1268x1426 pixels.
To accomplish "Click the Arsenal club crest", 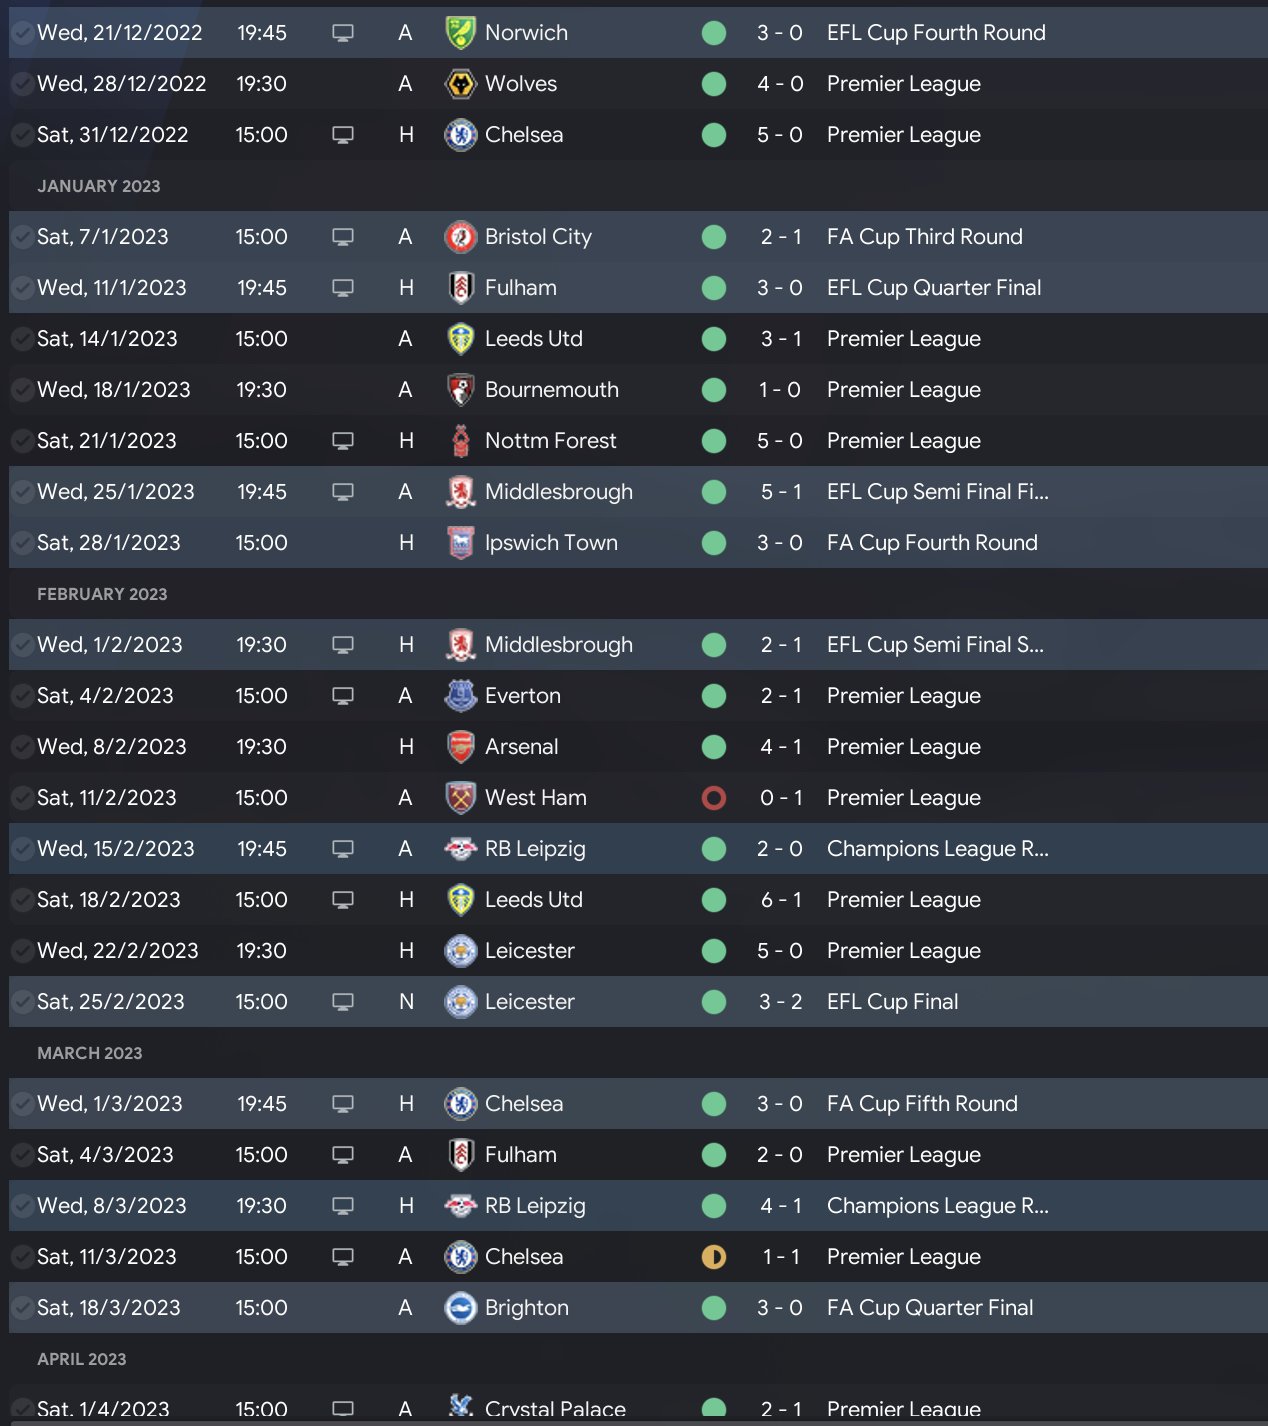I will point(460,747).
